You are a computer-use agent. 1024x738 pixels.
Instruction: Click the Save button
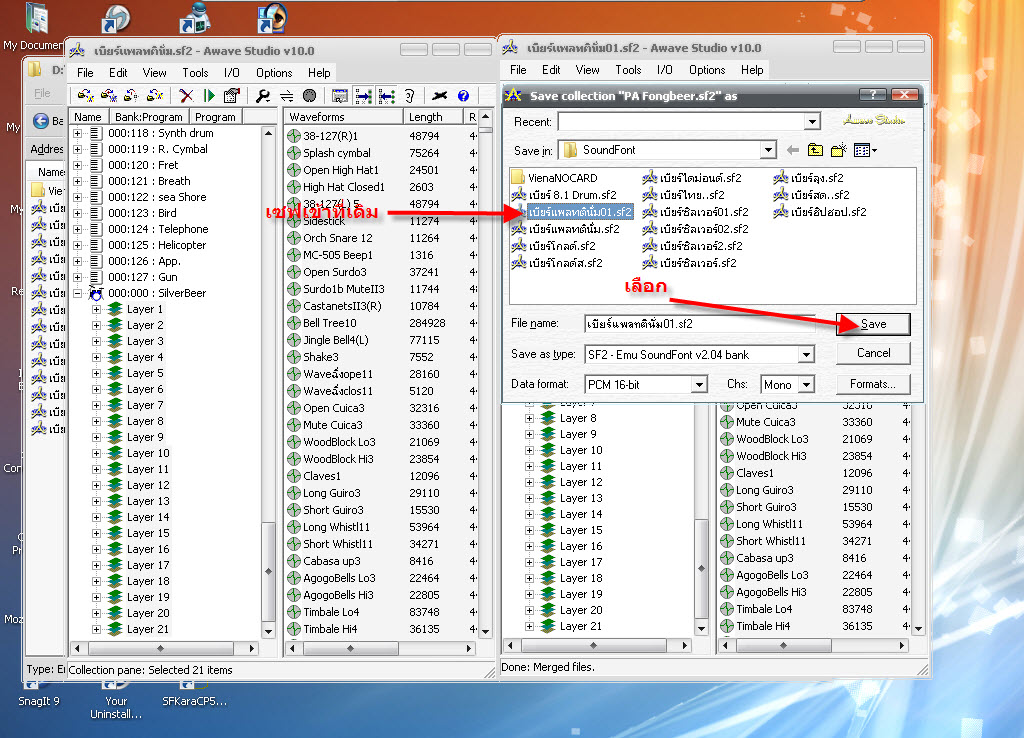tap(873, 324)
